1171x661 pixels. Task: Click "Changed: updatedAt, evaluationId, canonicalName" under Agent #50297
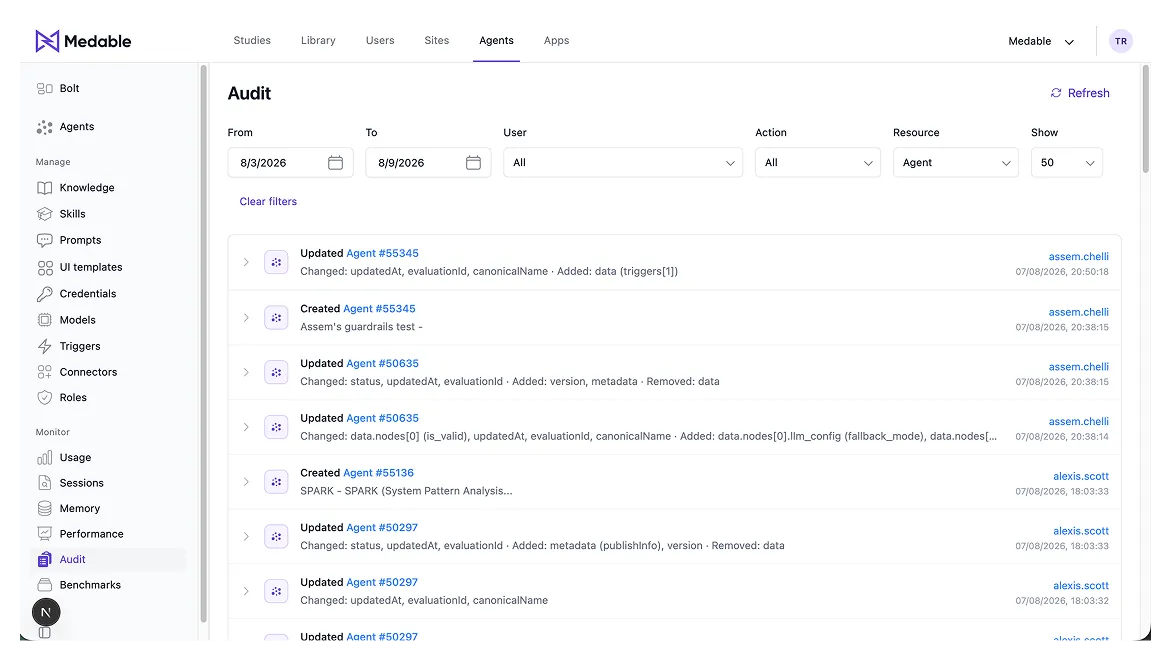coord(424,601)
